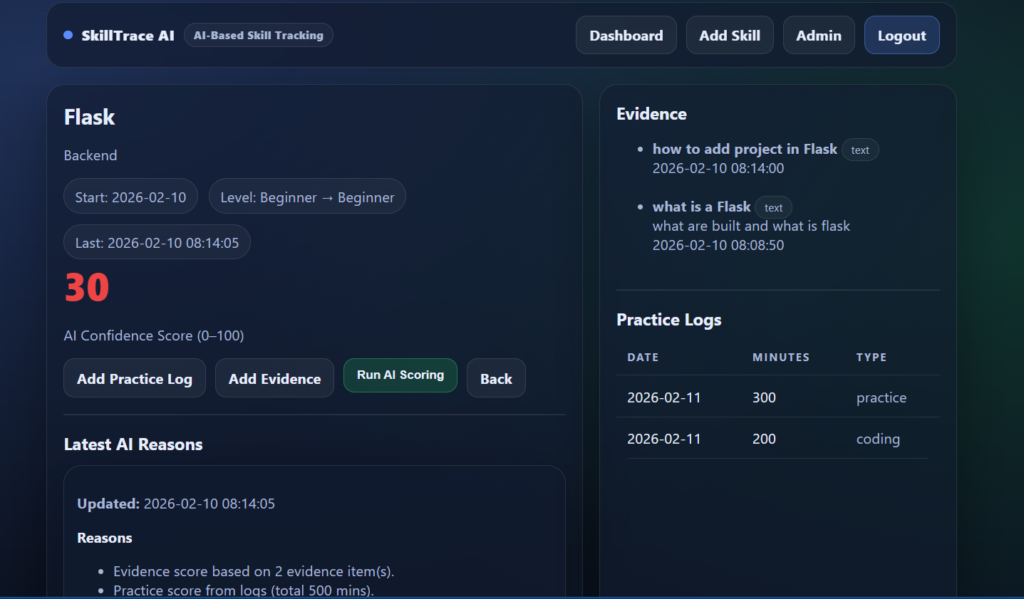
Task: Select the text badge beside 'what is a Flask'
Action: click(x=773, y=207)
